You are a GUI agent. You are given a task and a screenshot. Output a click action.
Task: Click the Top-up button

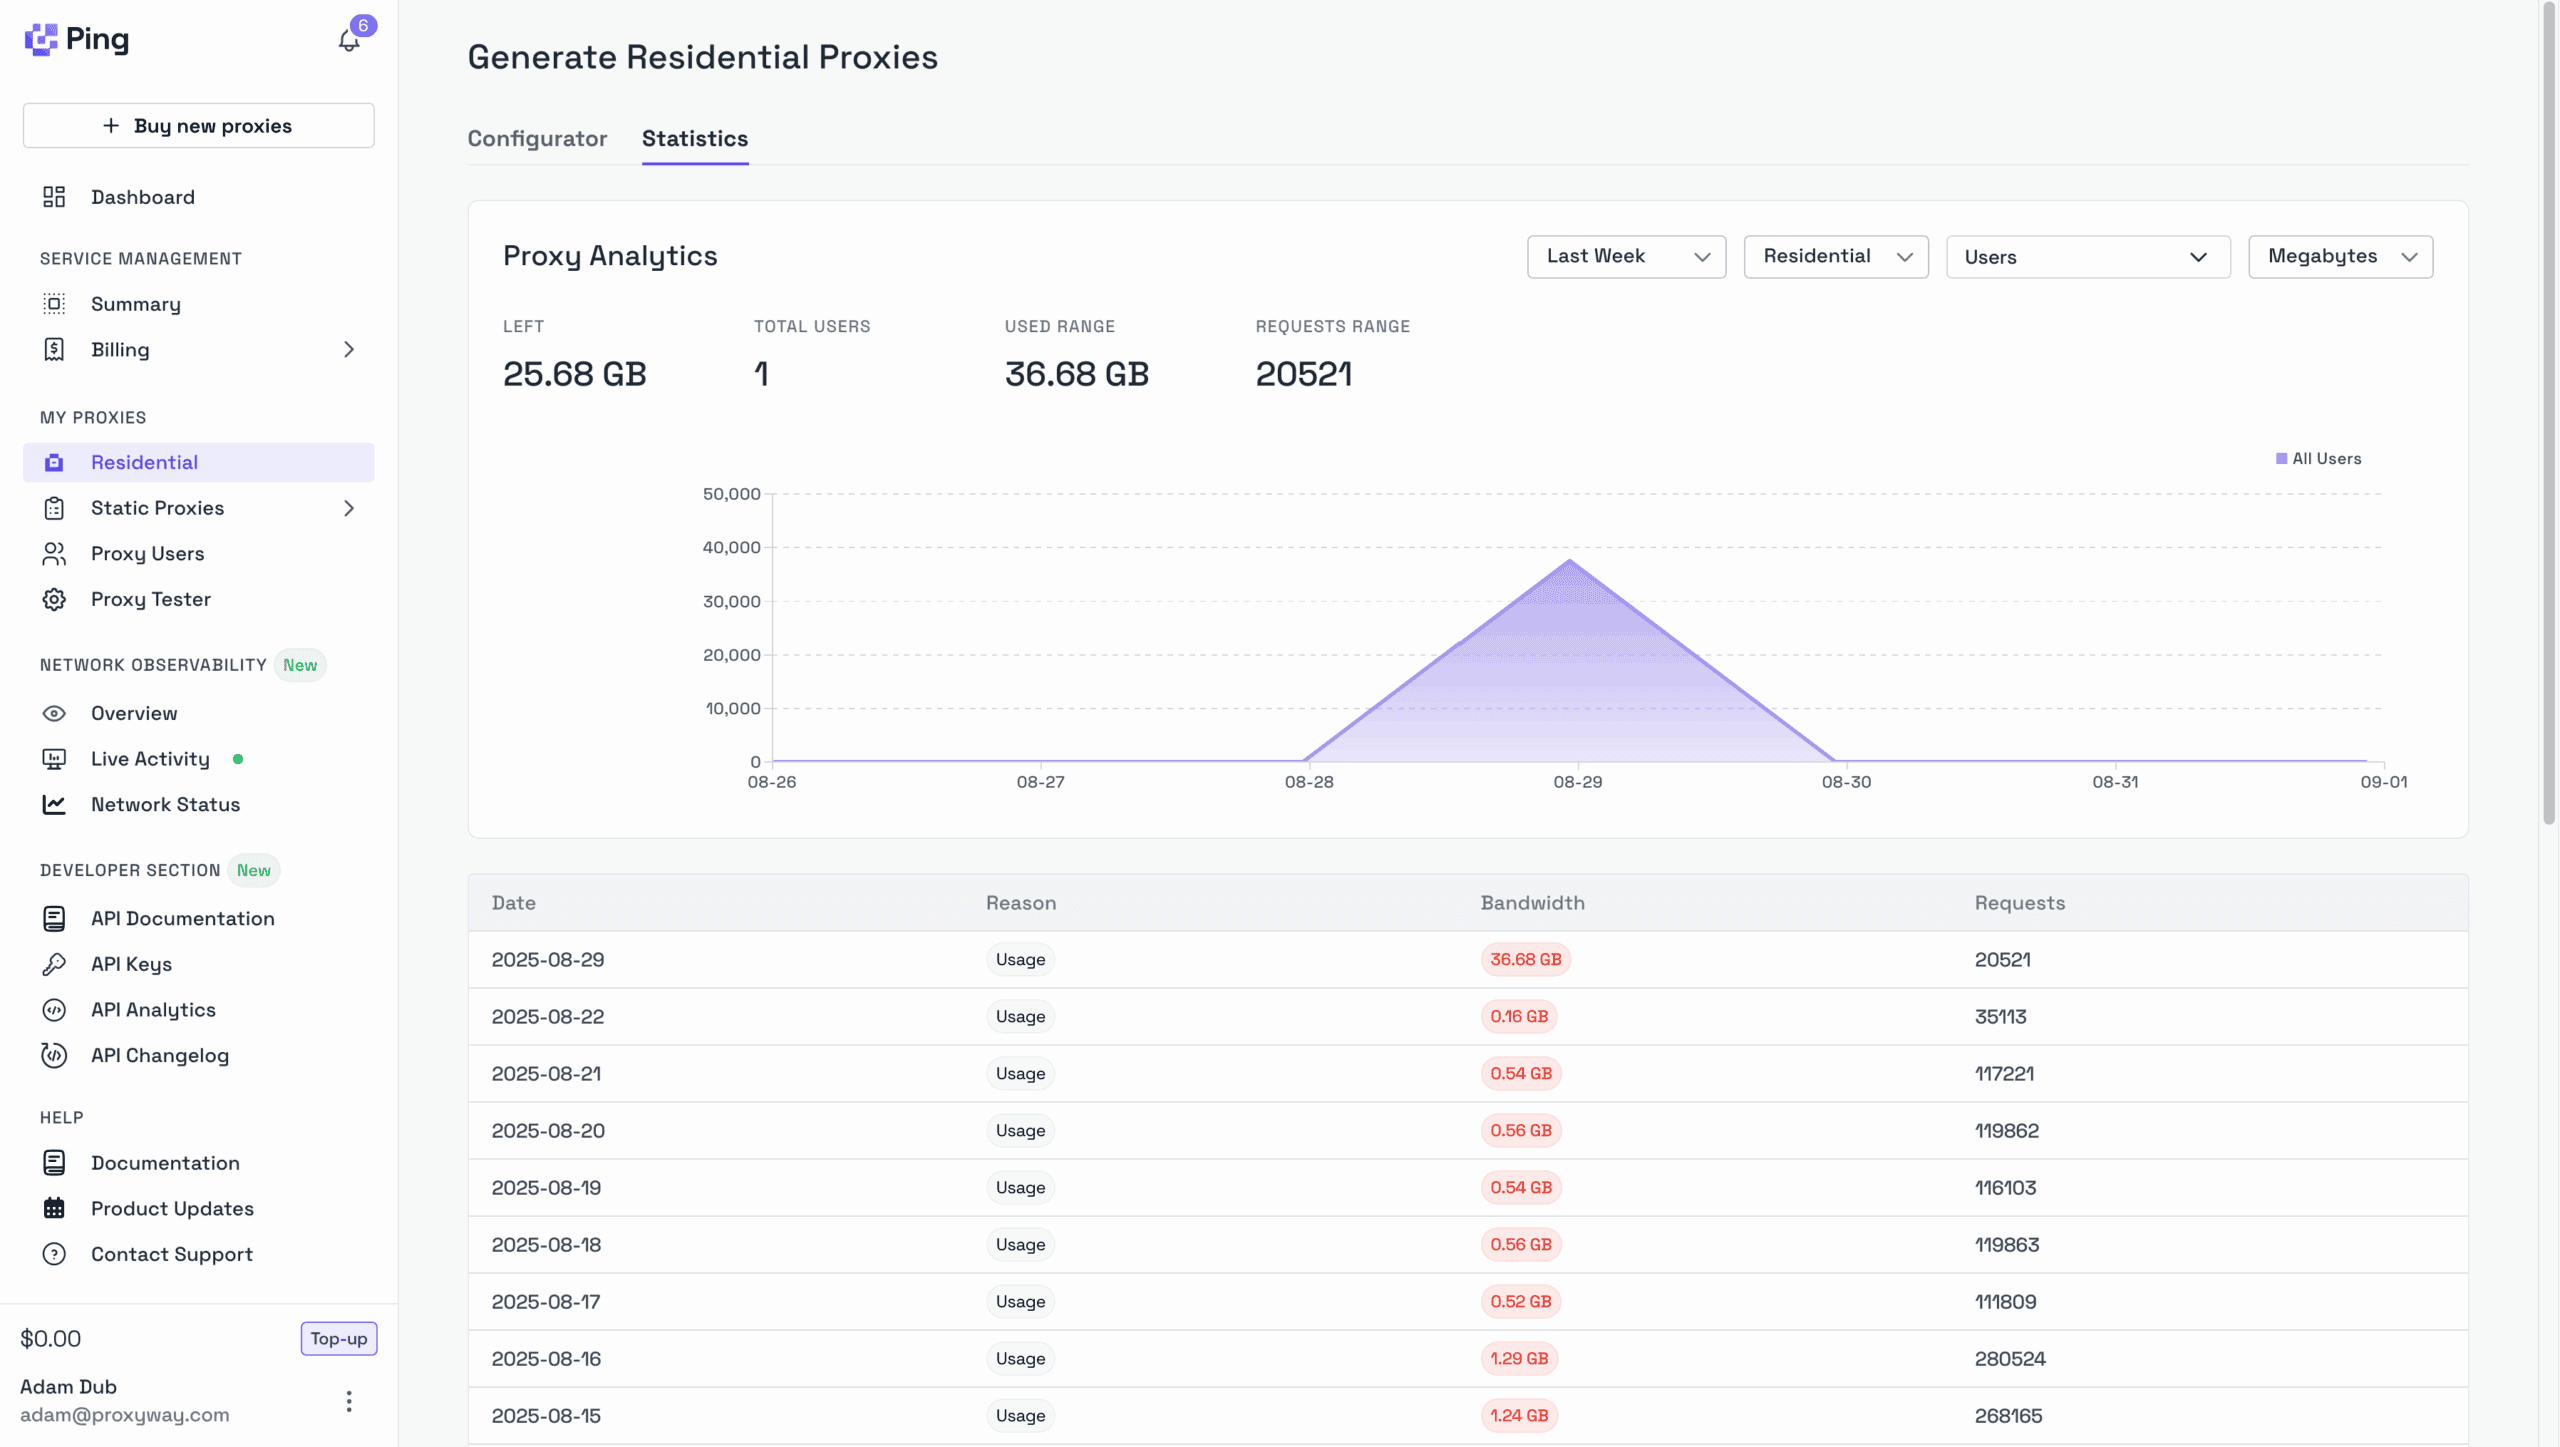click(x=338, y=1339)
